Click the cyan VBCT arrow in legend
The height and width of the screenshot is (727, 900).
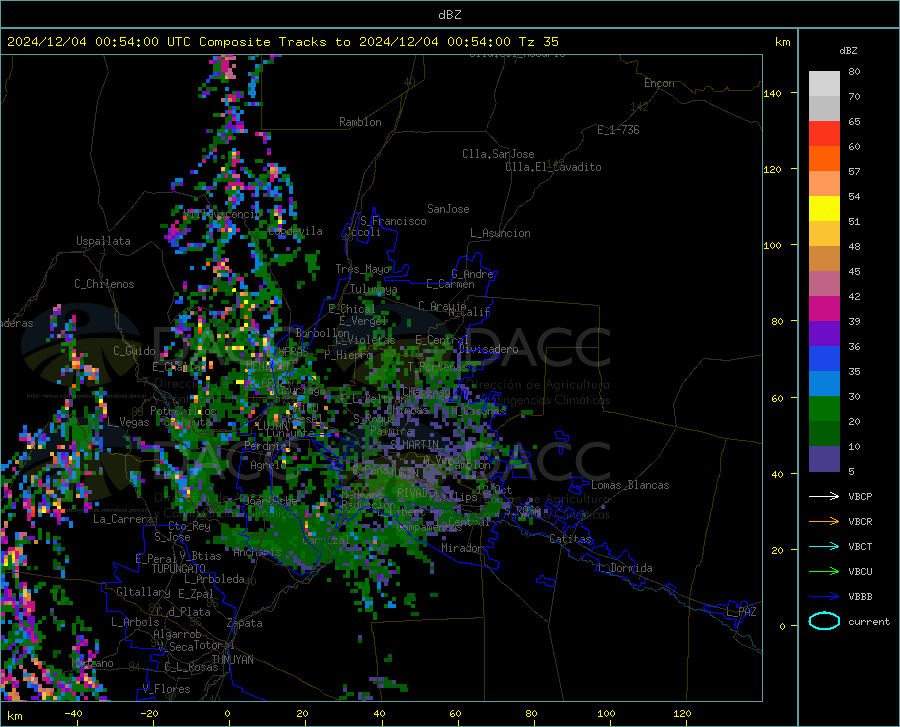pos(824,546)
